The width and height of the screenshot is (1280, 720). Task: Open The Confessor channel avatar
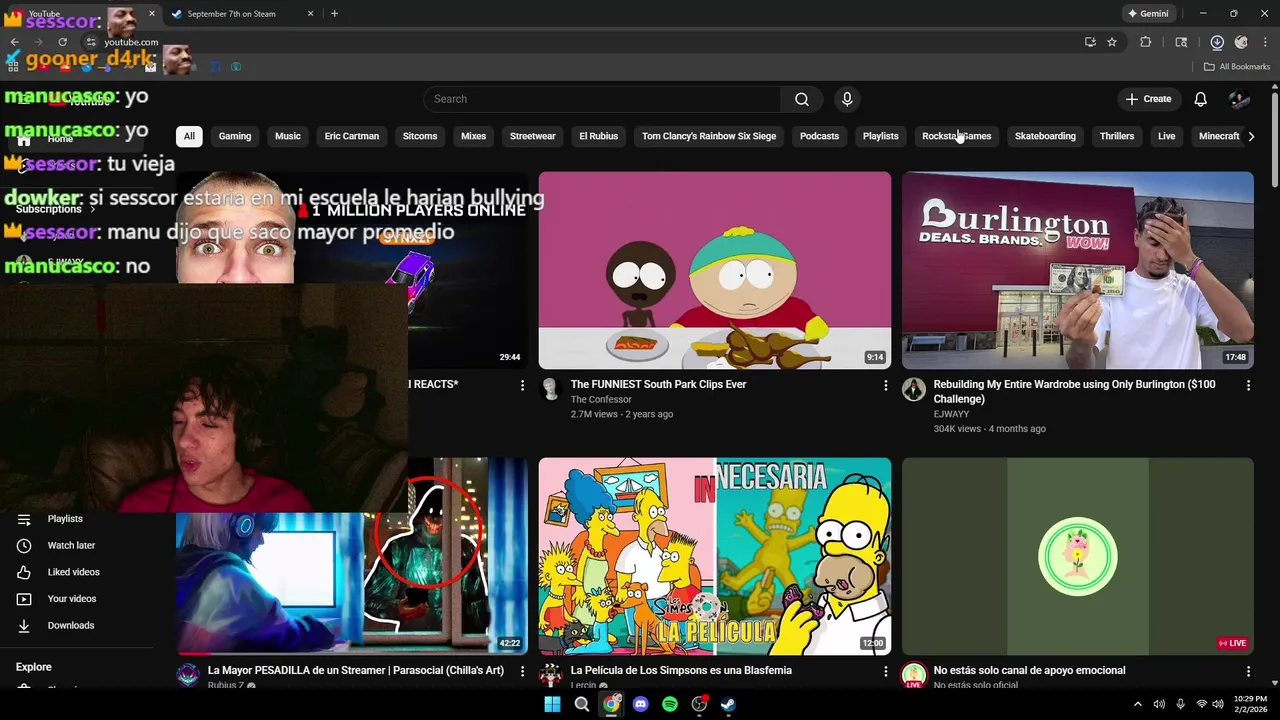pyautogui.click(x=551, y=389)
